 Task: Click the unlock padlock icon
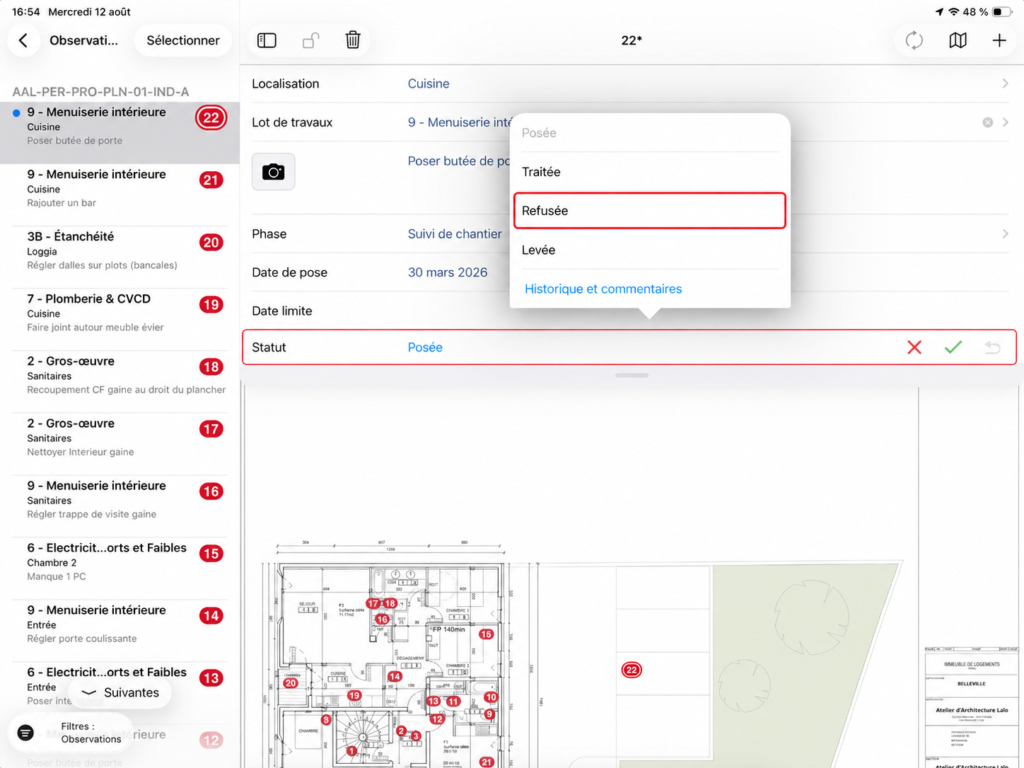pos(310,40)
